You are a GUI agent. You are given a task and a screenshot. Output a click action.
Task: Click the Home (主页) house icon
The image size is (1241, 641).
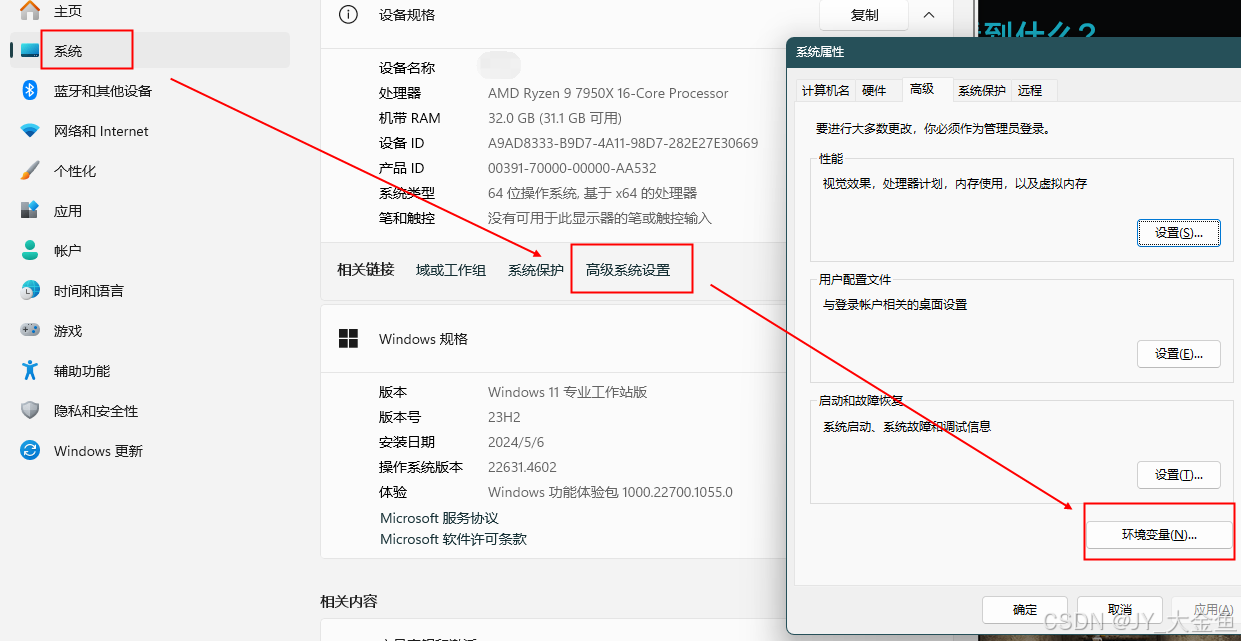click(x=30, y=11)
